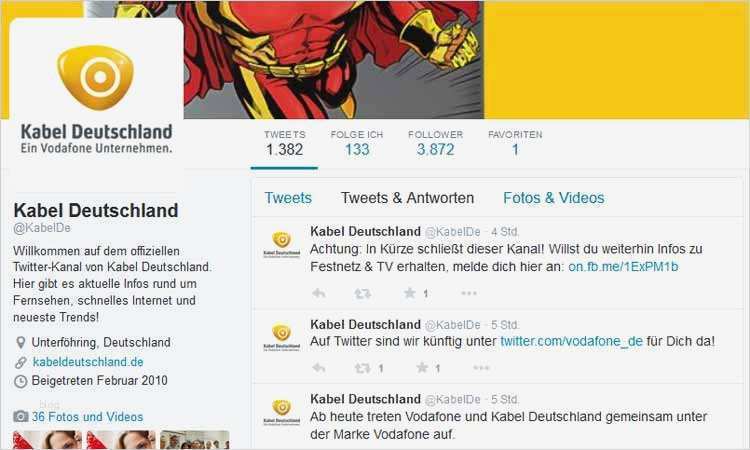This screenshot has height=450, width=750.
Task: Reply to the channel closing tweet
Action: tap(319, 293)
